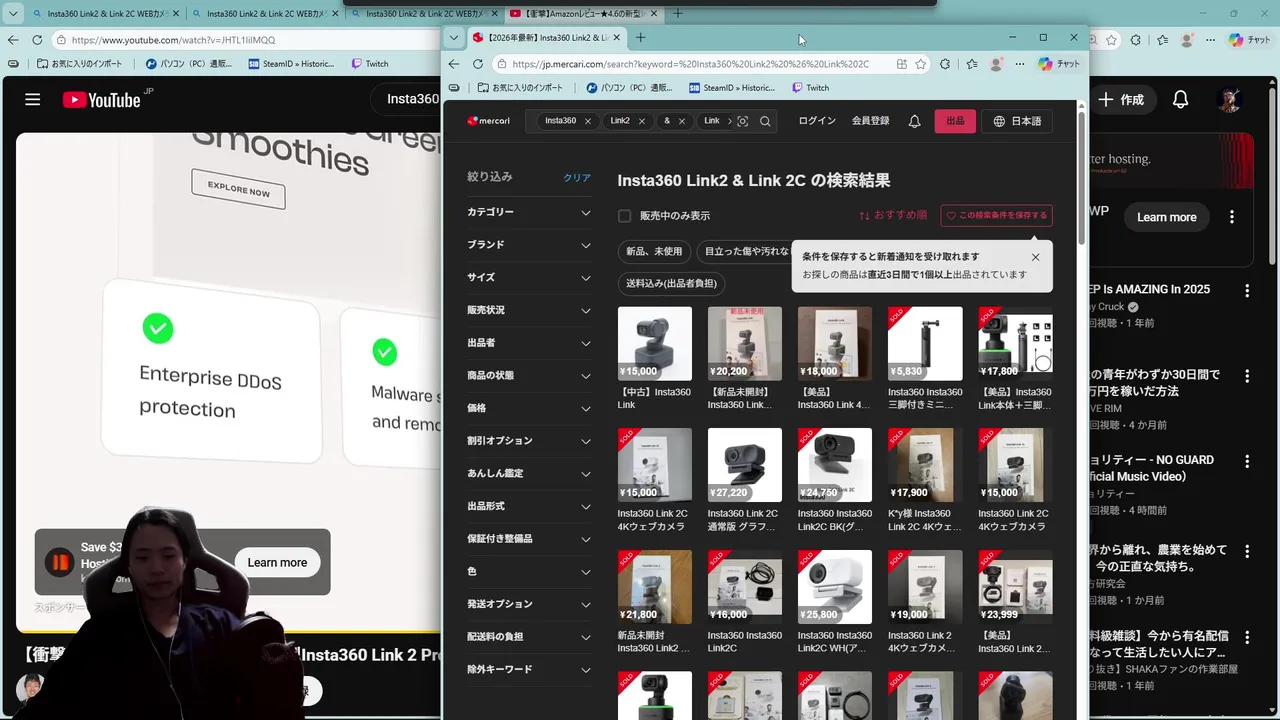Open YouTube account avatar
Screen dimensions: 1280x720
pos(1229,100)
